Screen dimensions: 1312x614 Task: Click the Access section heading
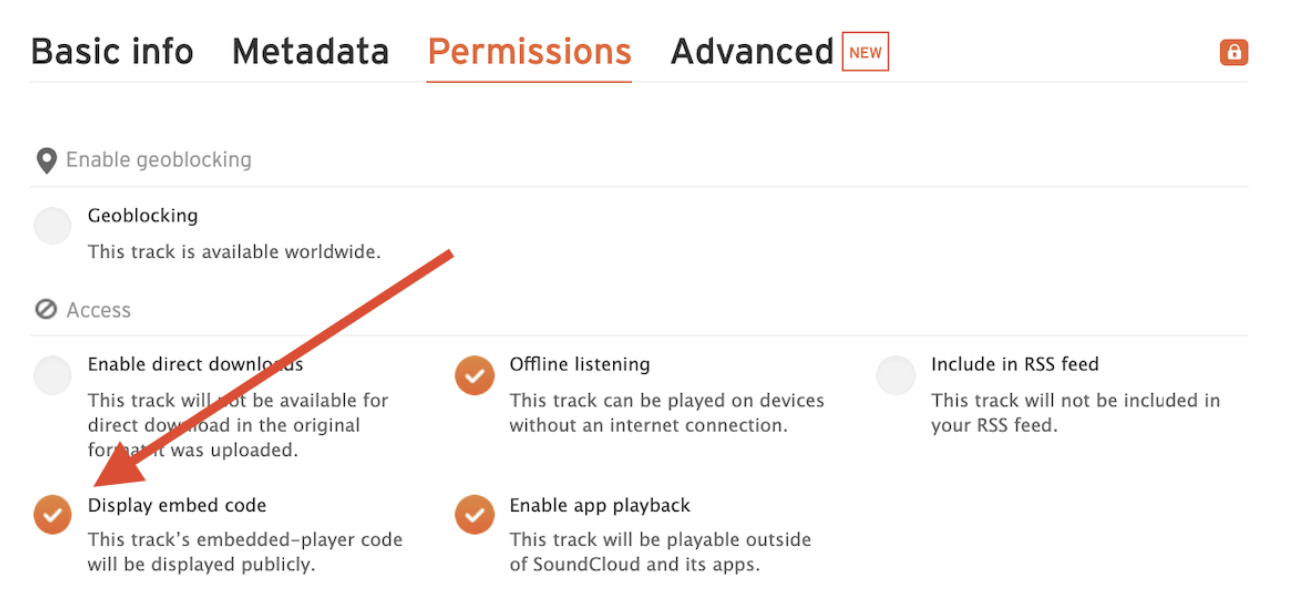coord(98,310)
